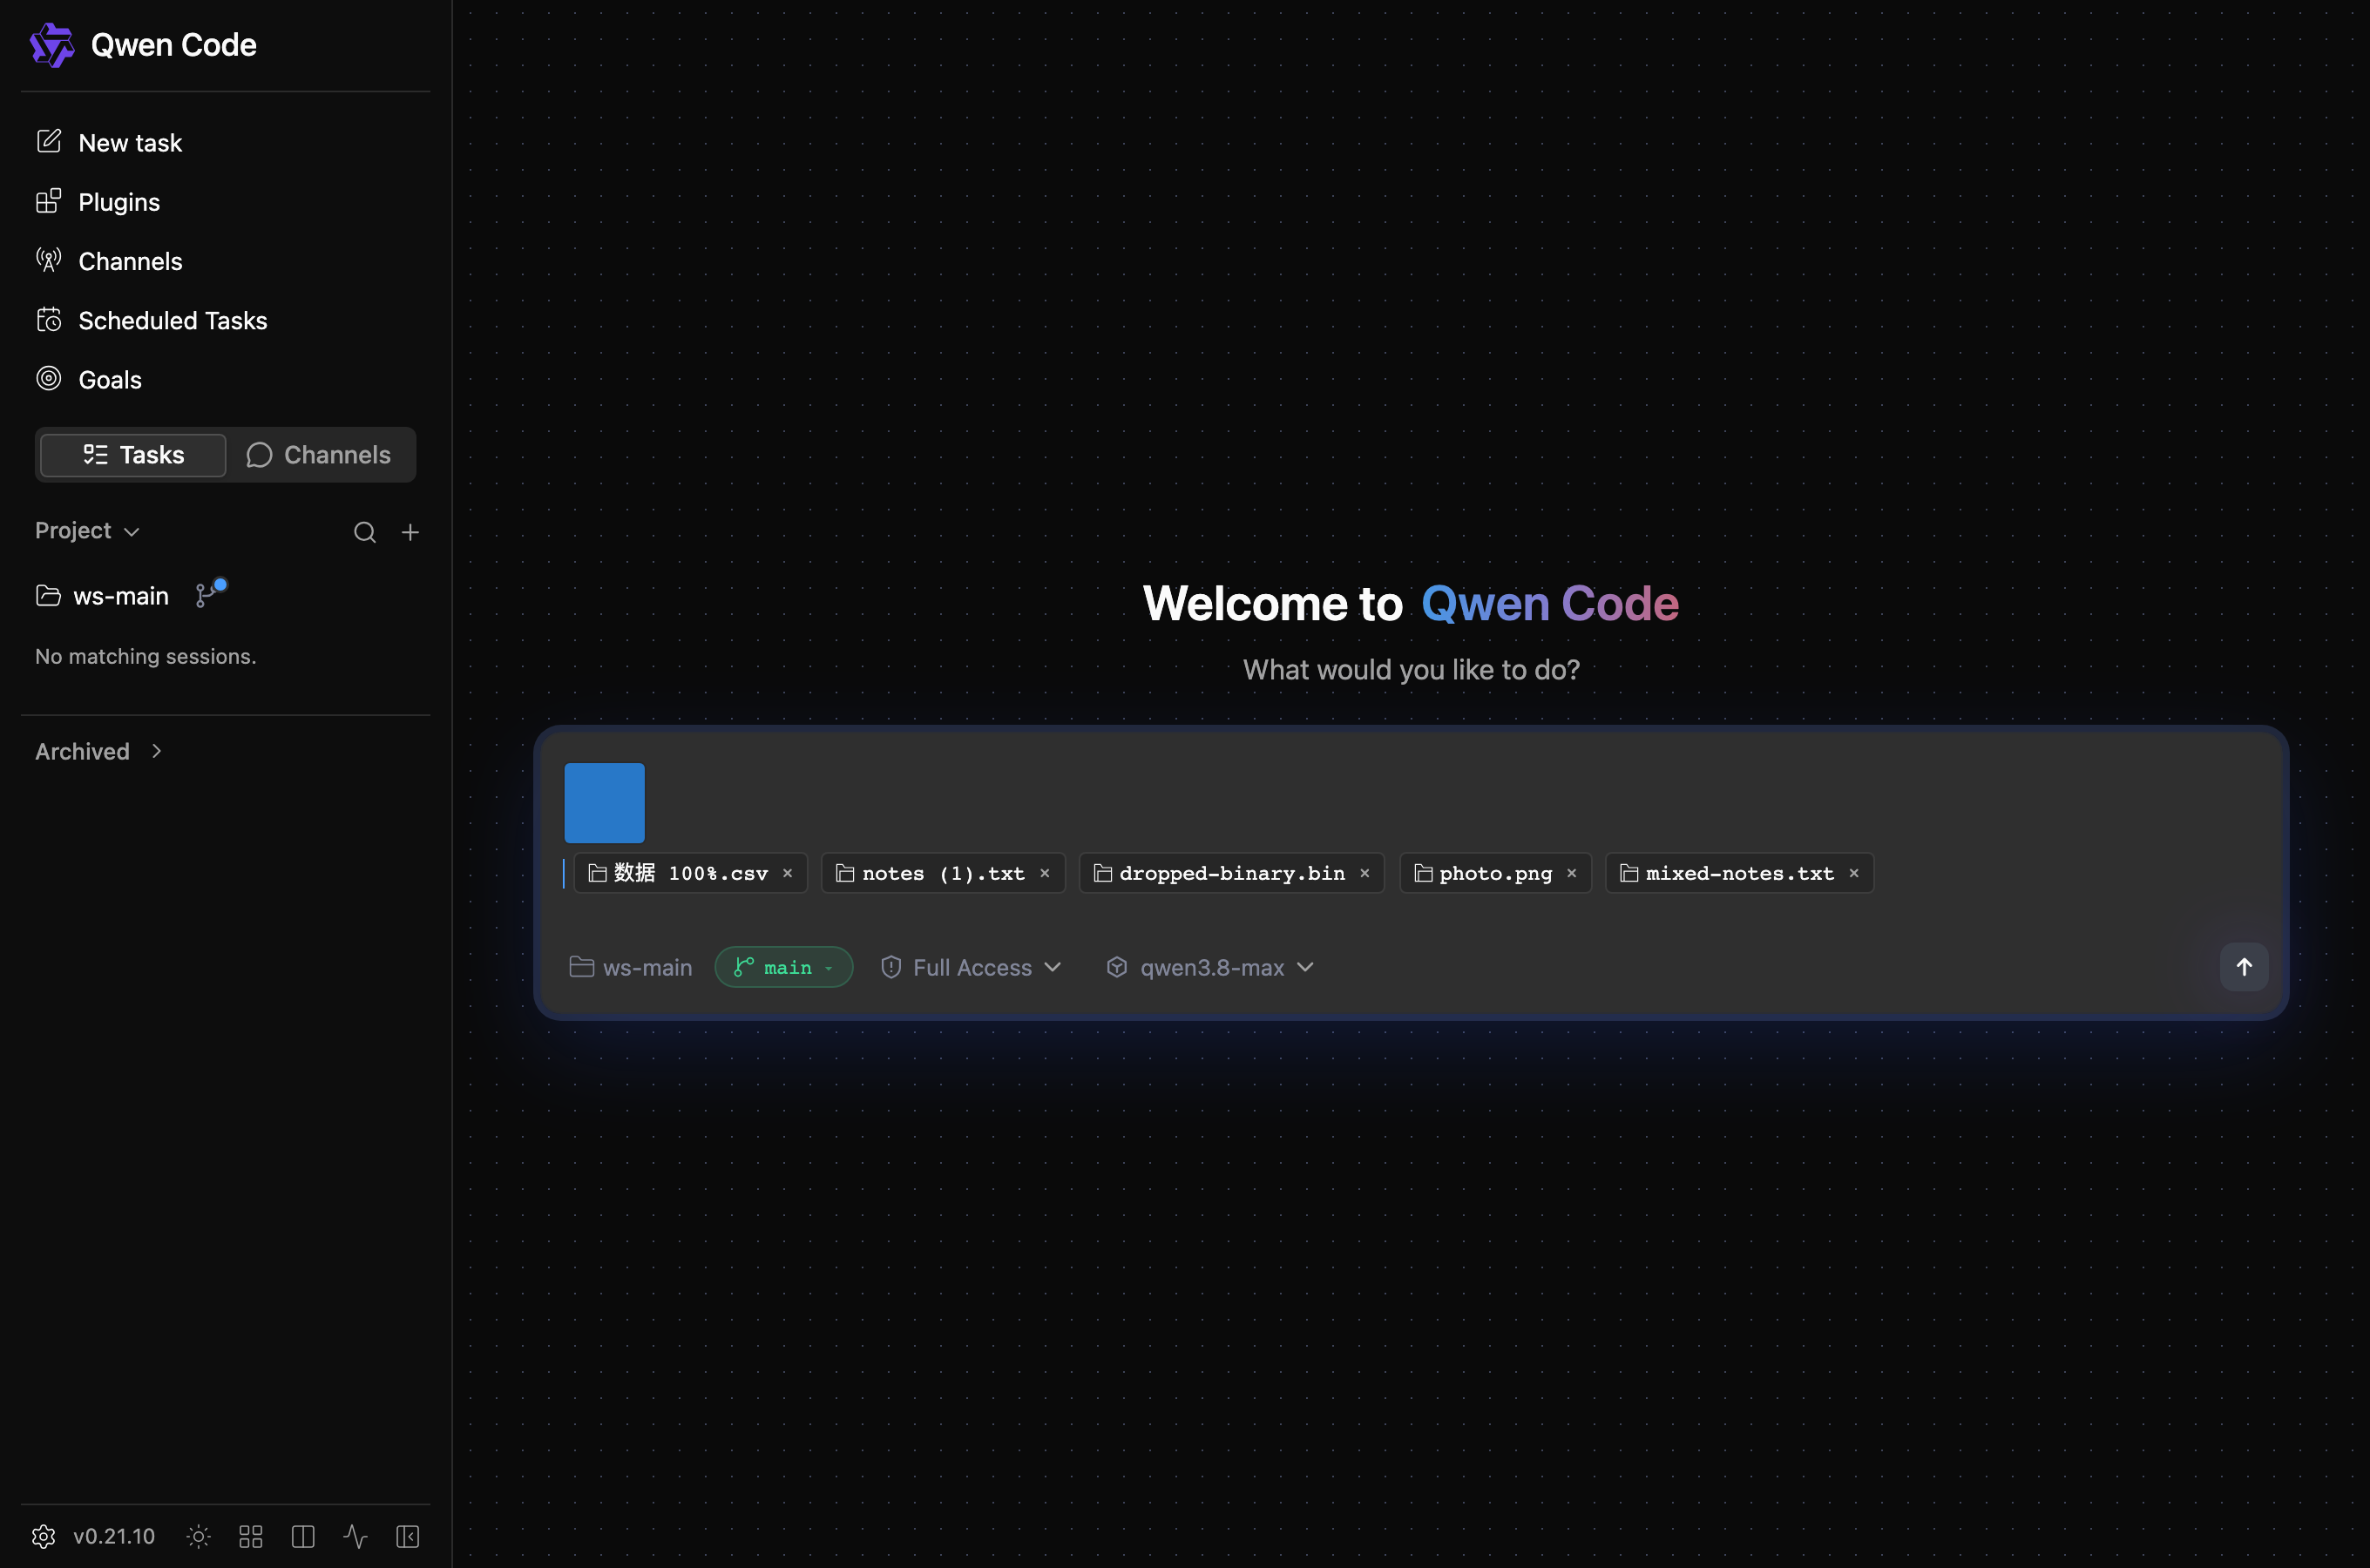Click the 'What would you like to do?' text

1411,670
